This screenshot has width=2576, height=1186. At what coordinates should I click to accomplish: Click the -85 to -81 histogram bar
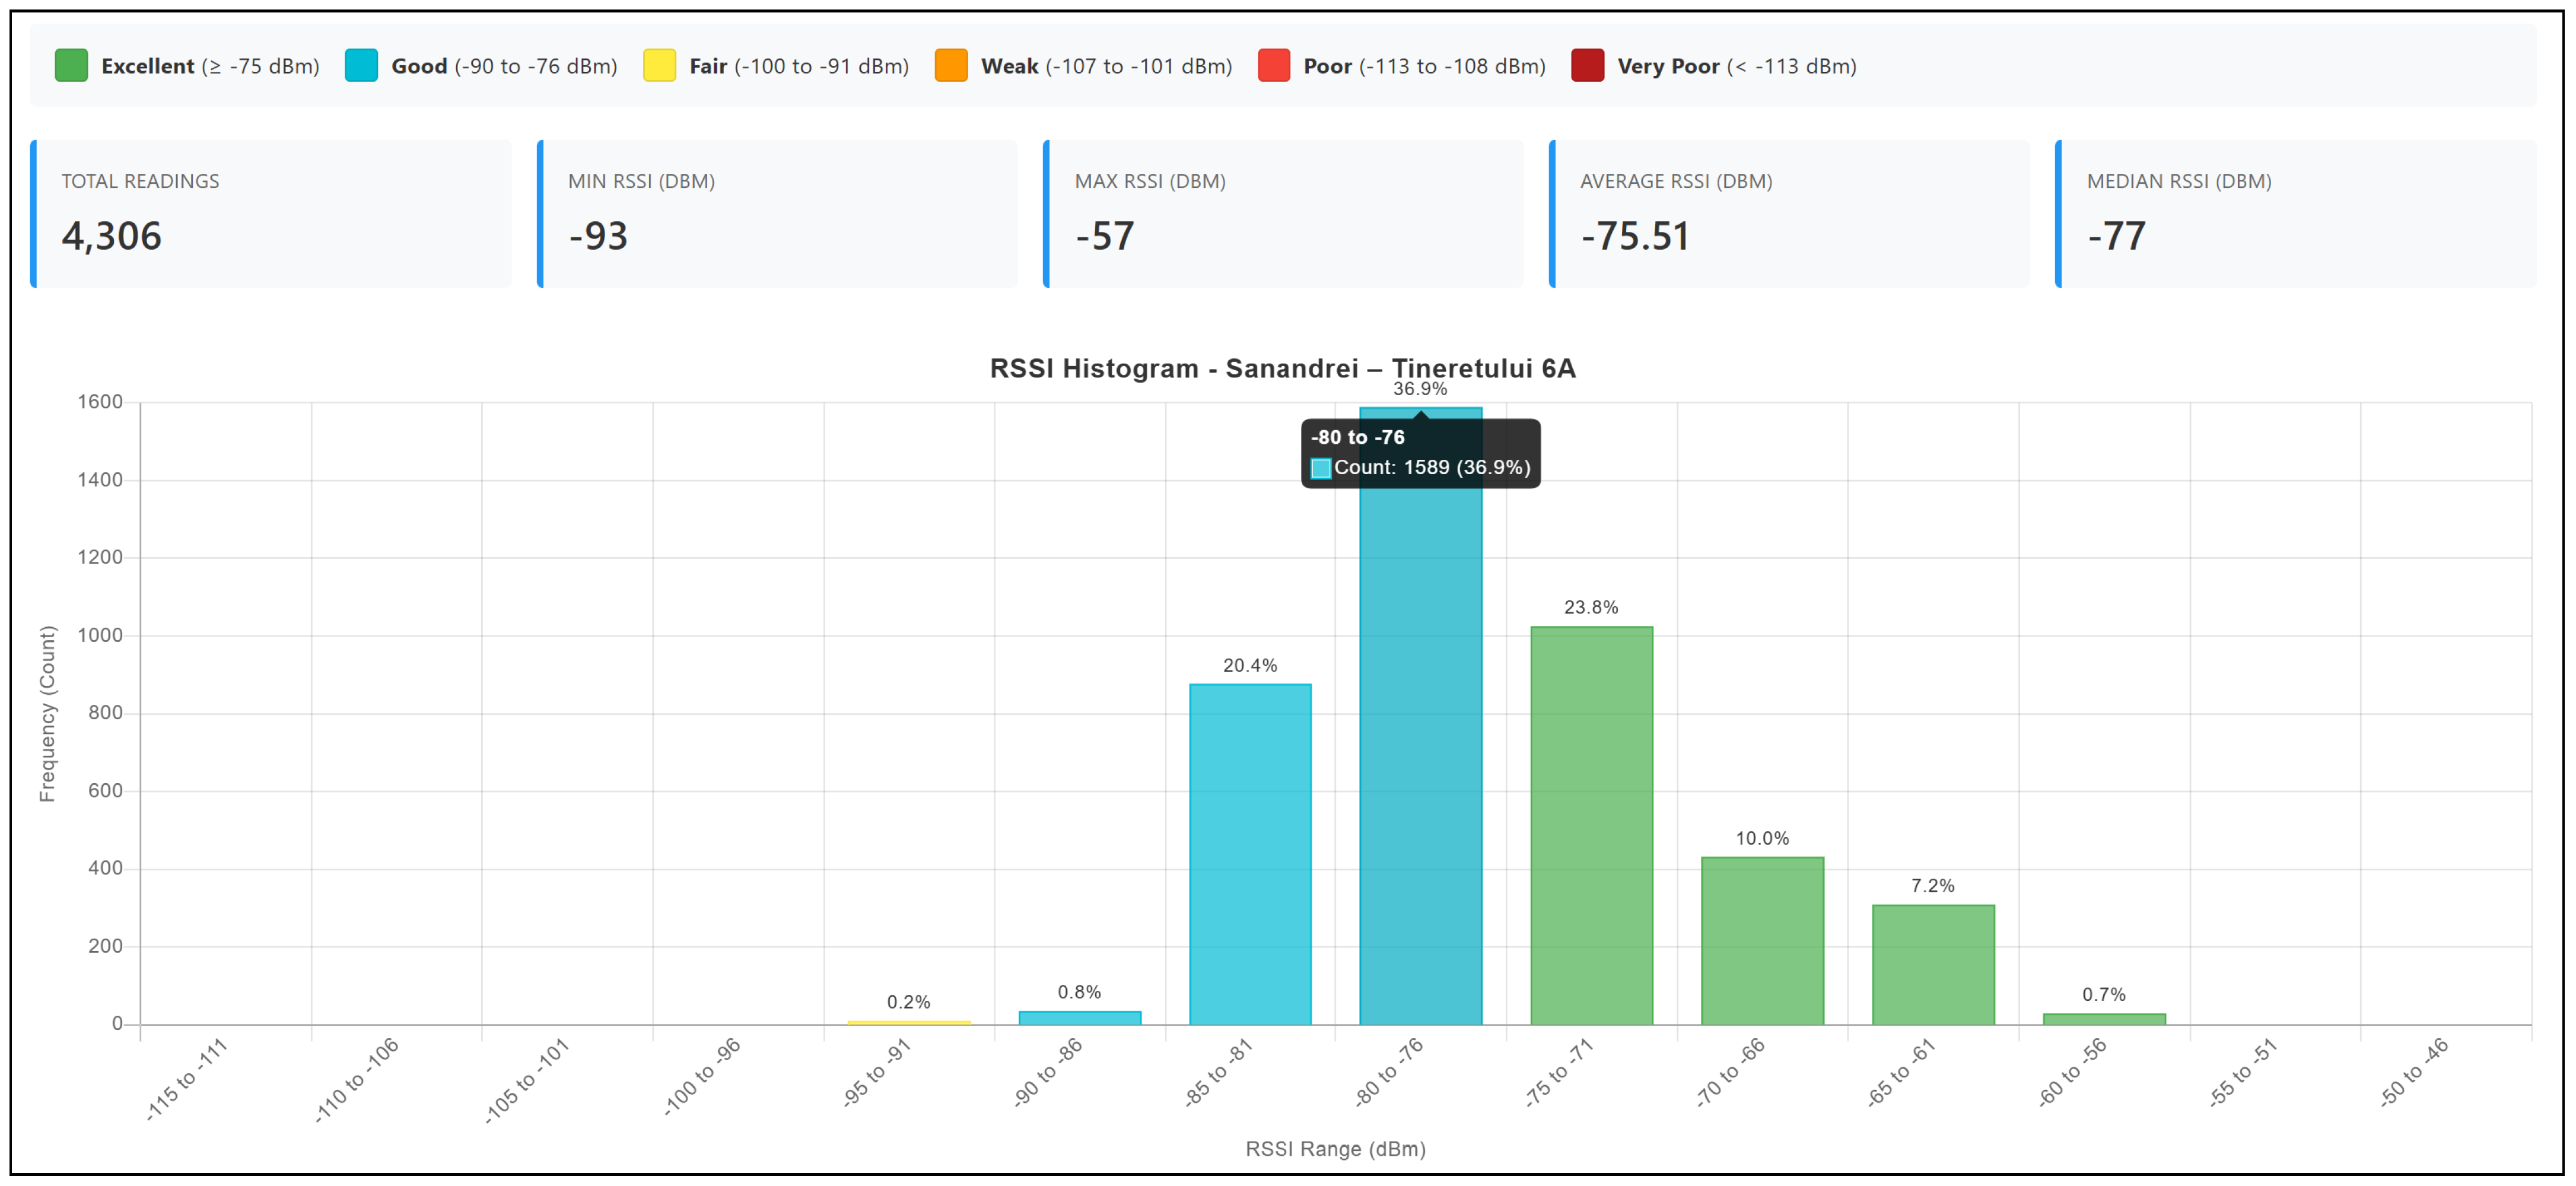(1250, 854)
